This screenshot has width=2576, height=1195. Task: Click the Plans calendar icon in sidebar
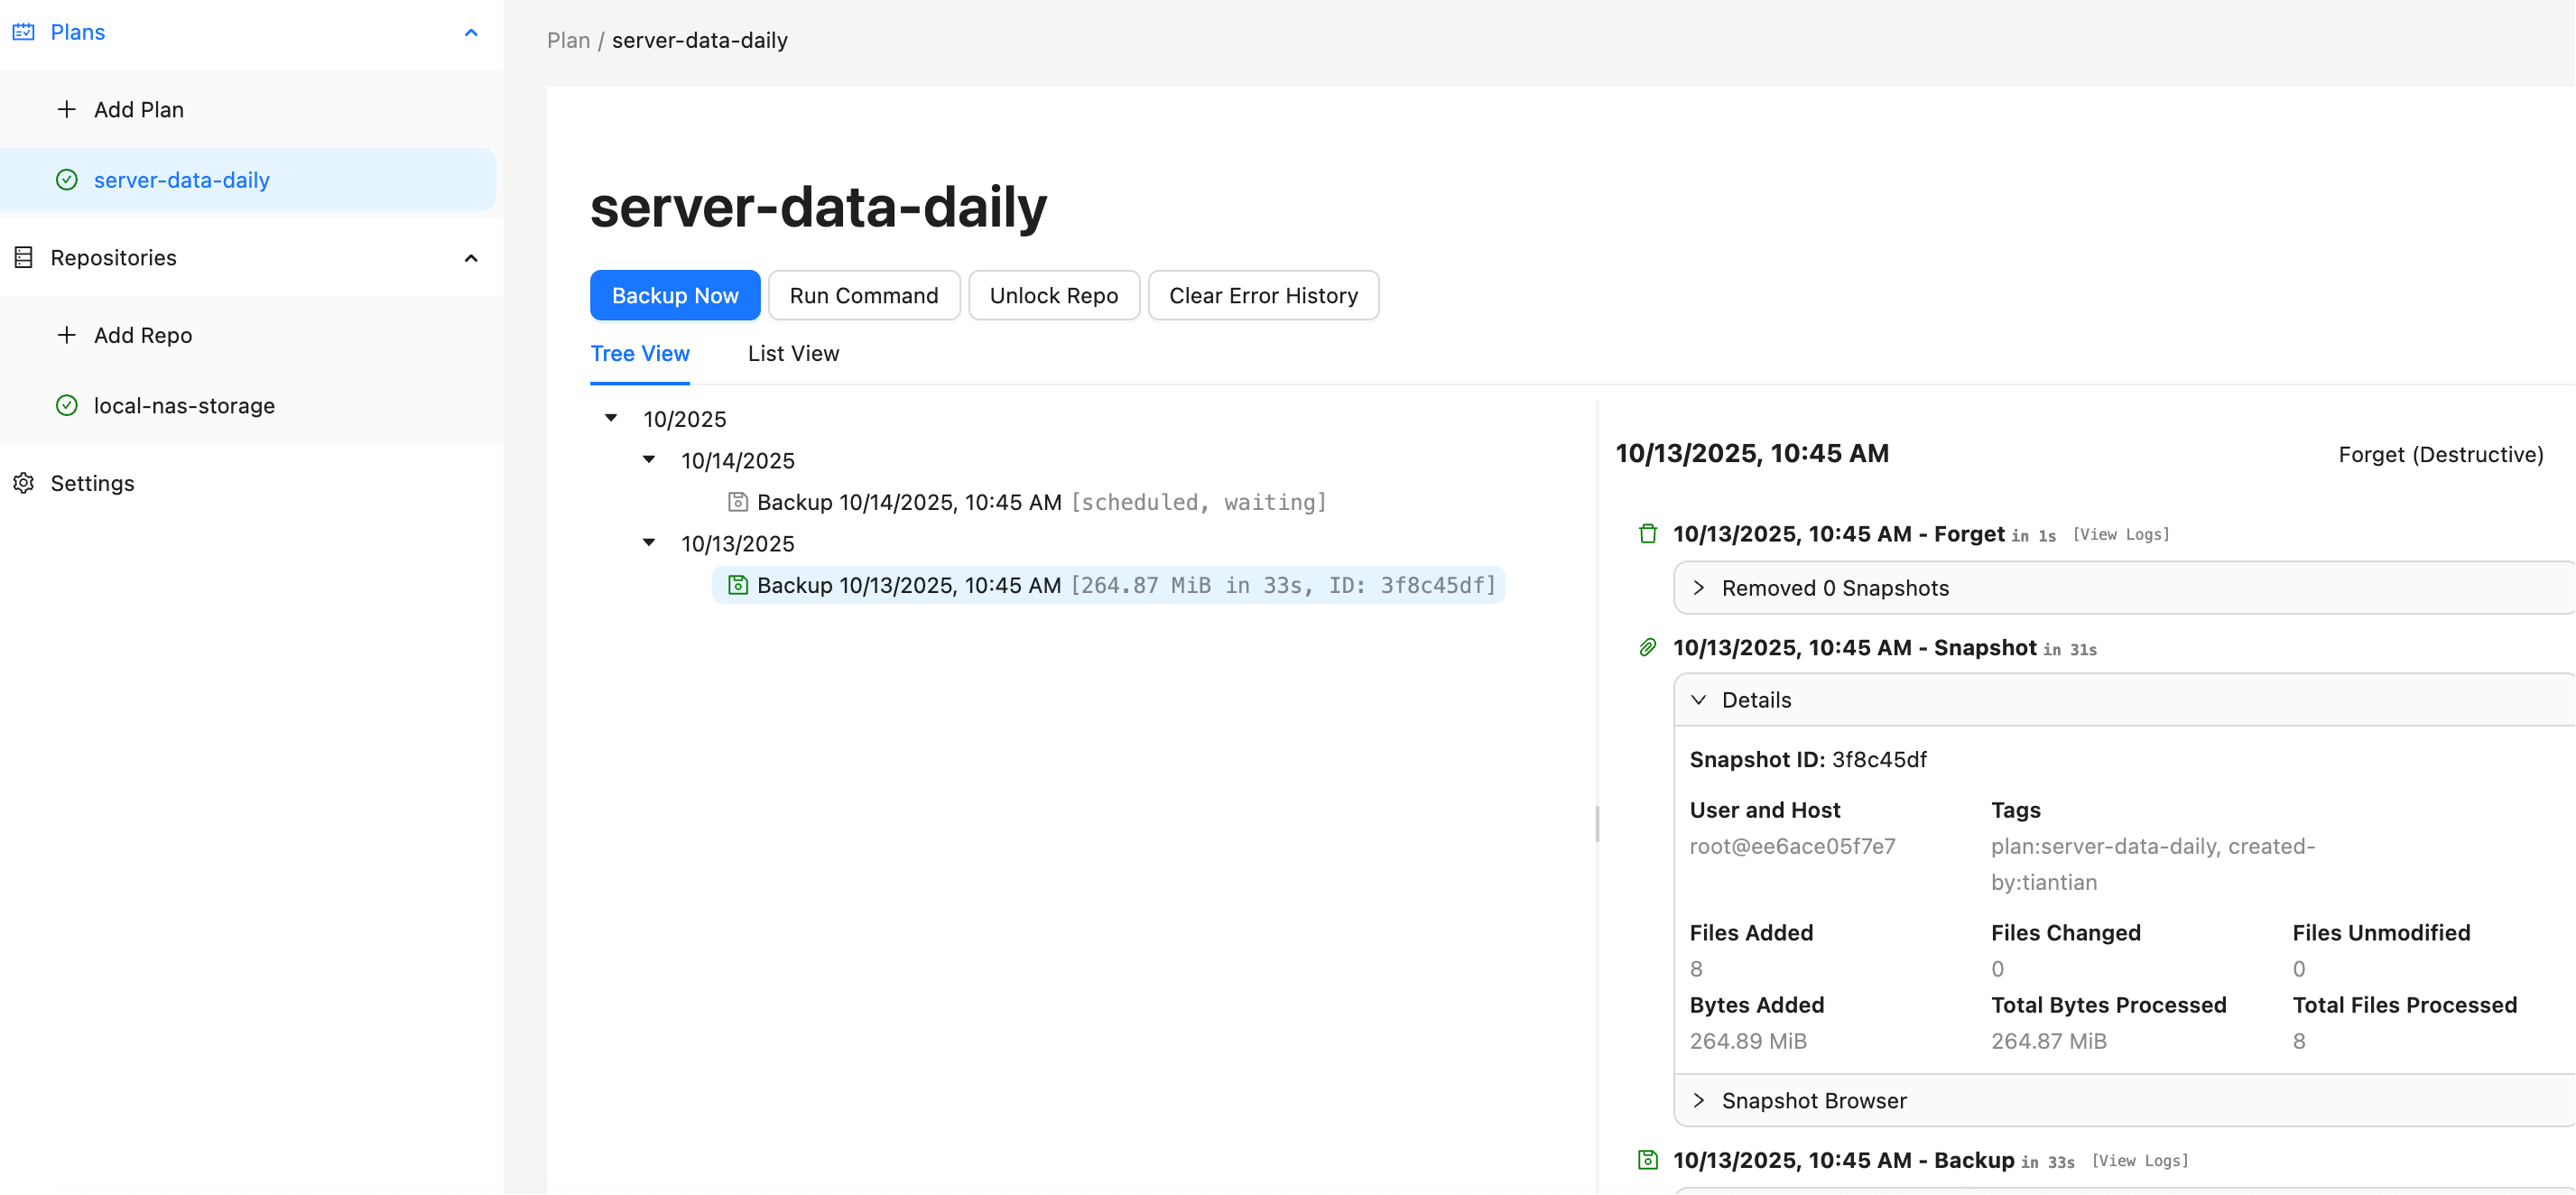[24, 32]
